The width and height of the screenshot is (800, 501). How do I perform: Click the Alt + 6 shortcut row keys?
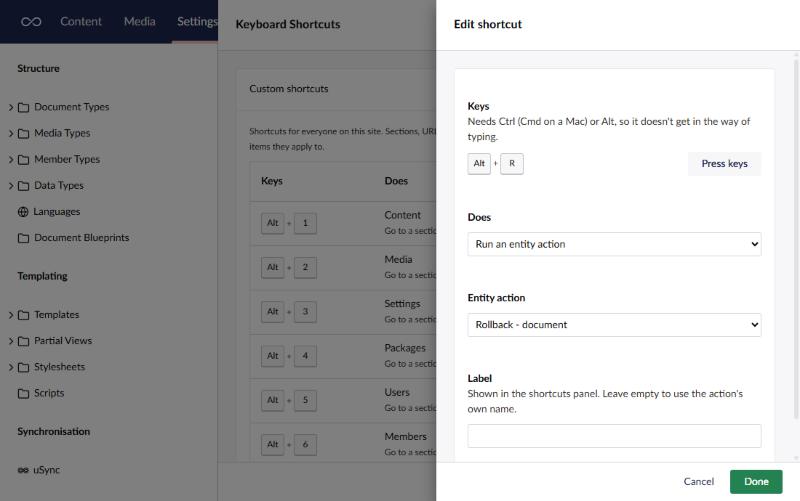tap(289, 445)
